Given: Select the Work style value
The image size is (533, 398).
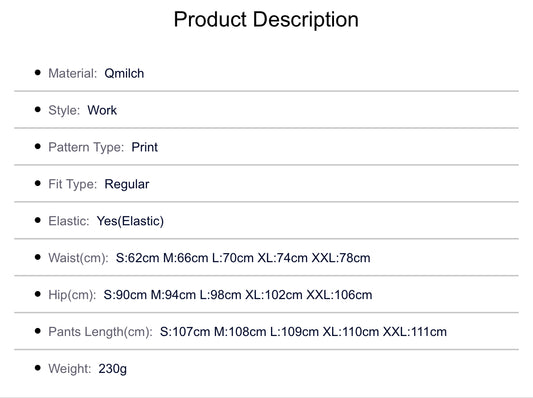Looking at the screenshot, I should pos(102,110).
